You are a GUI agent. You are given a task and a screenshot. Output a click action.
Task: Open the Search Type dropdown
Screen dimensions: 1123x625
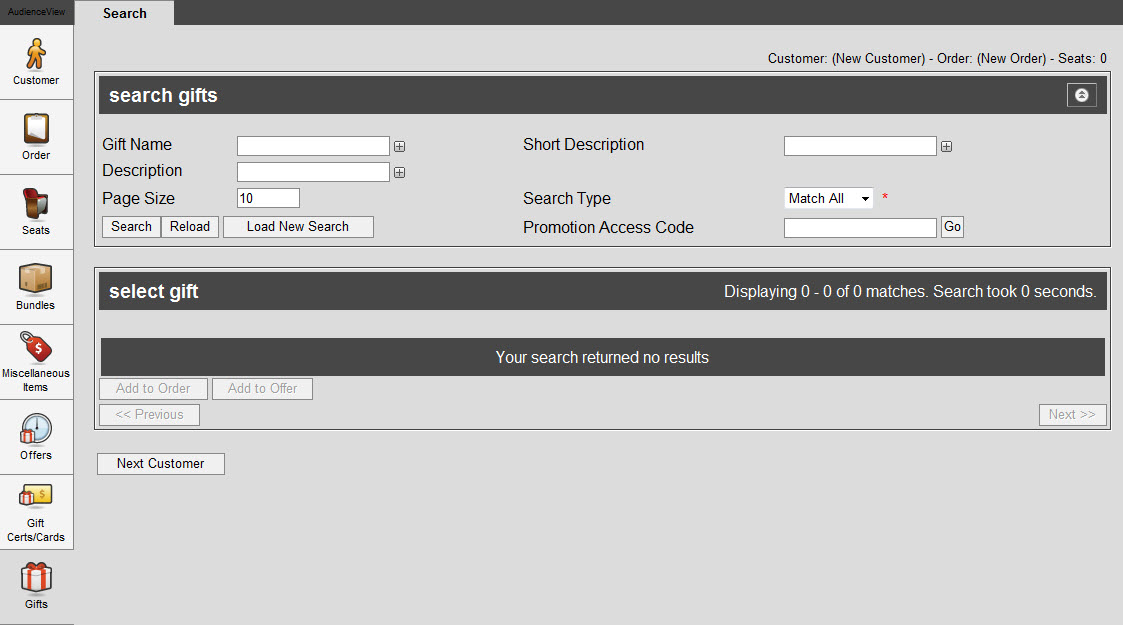(829, 198)
